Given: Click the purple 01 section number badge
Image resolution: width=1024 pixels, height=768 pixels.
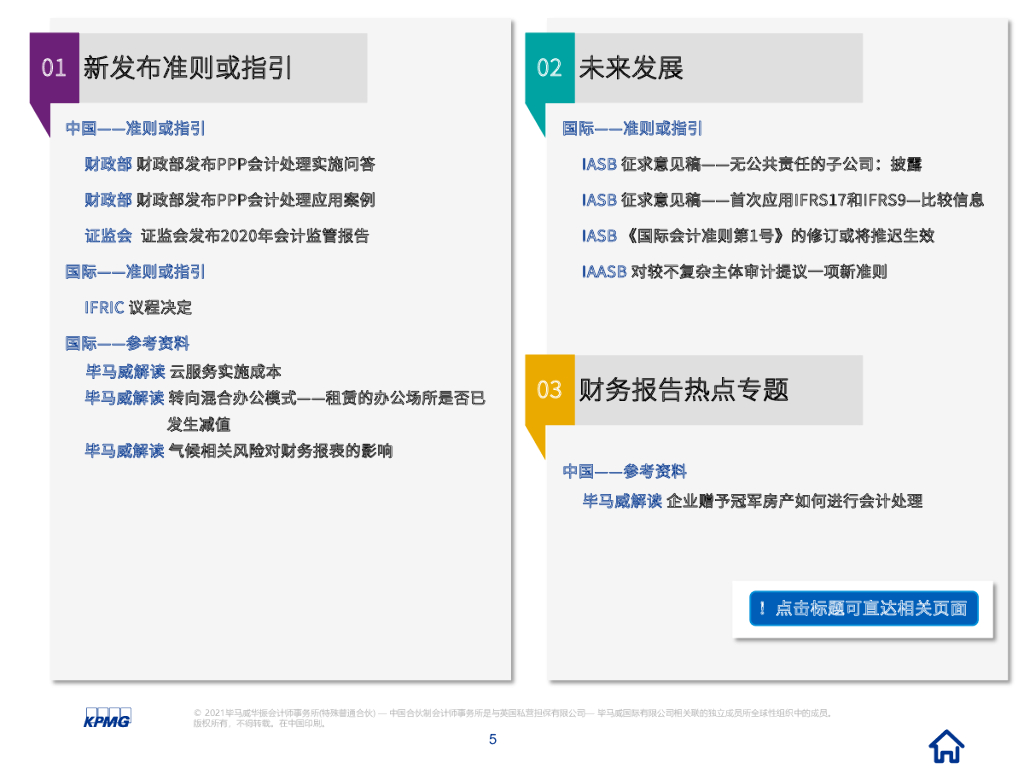Looking at the screenshot, I should [x=54, y=68].
